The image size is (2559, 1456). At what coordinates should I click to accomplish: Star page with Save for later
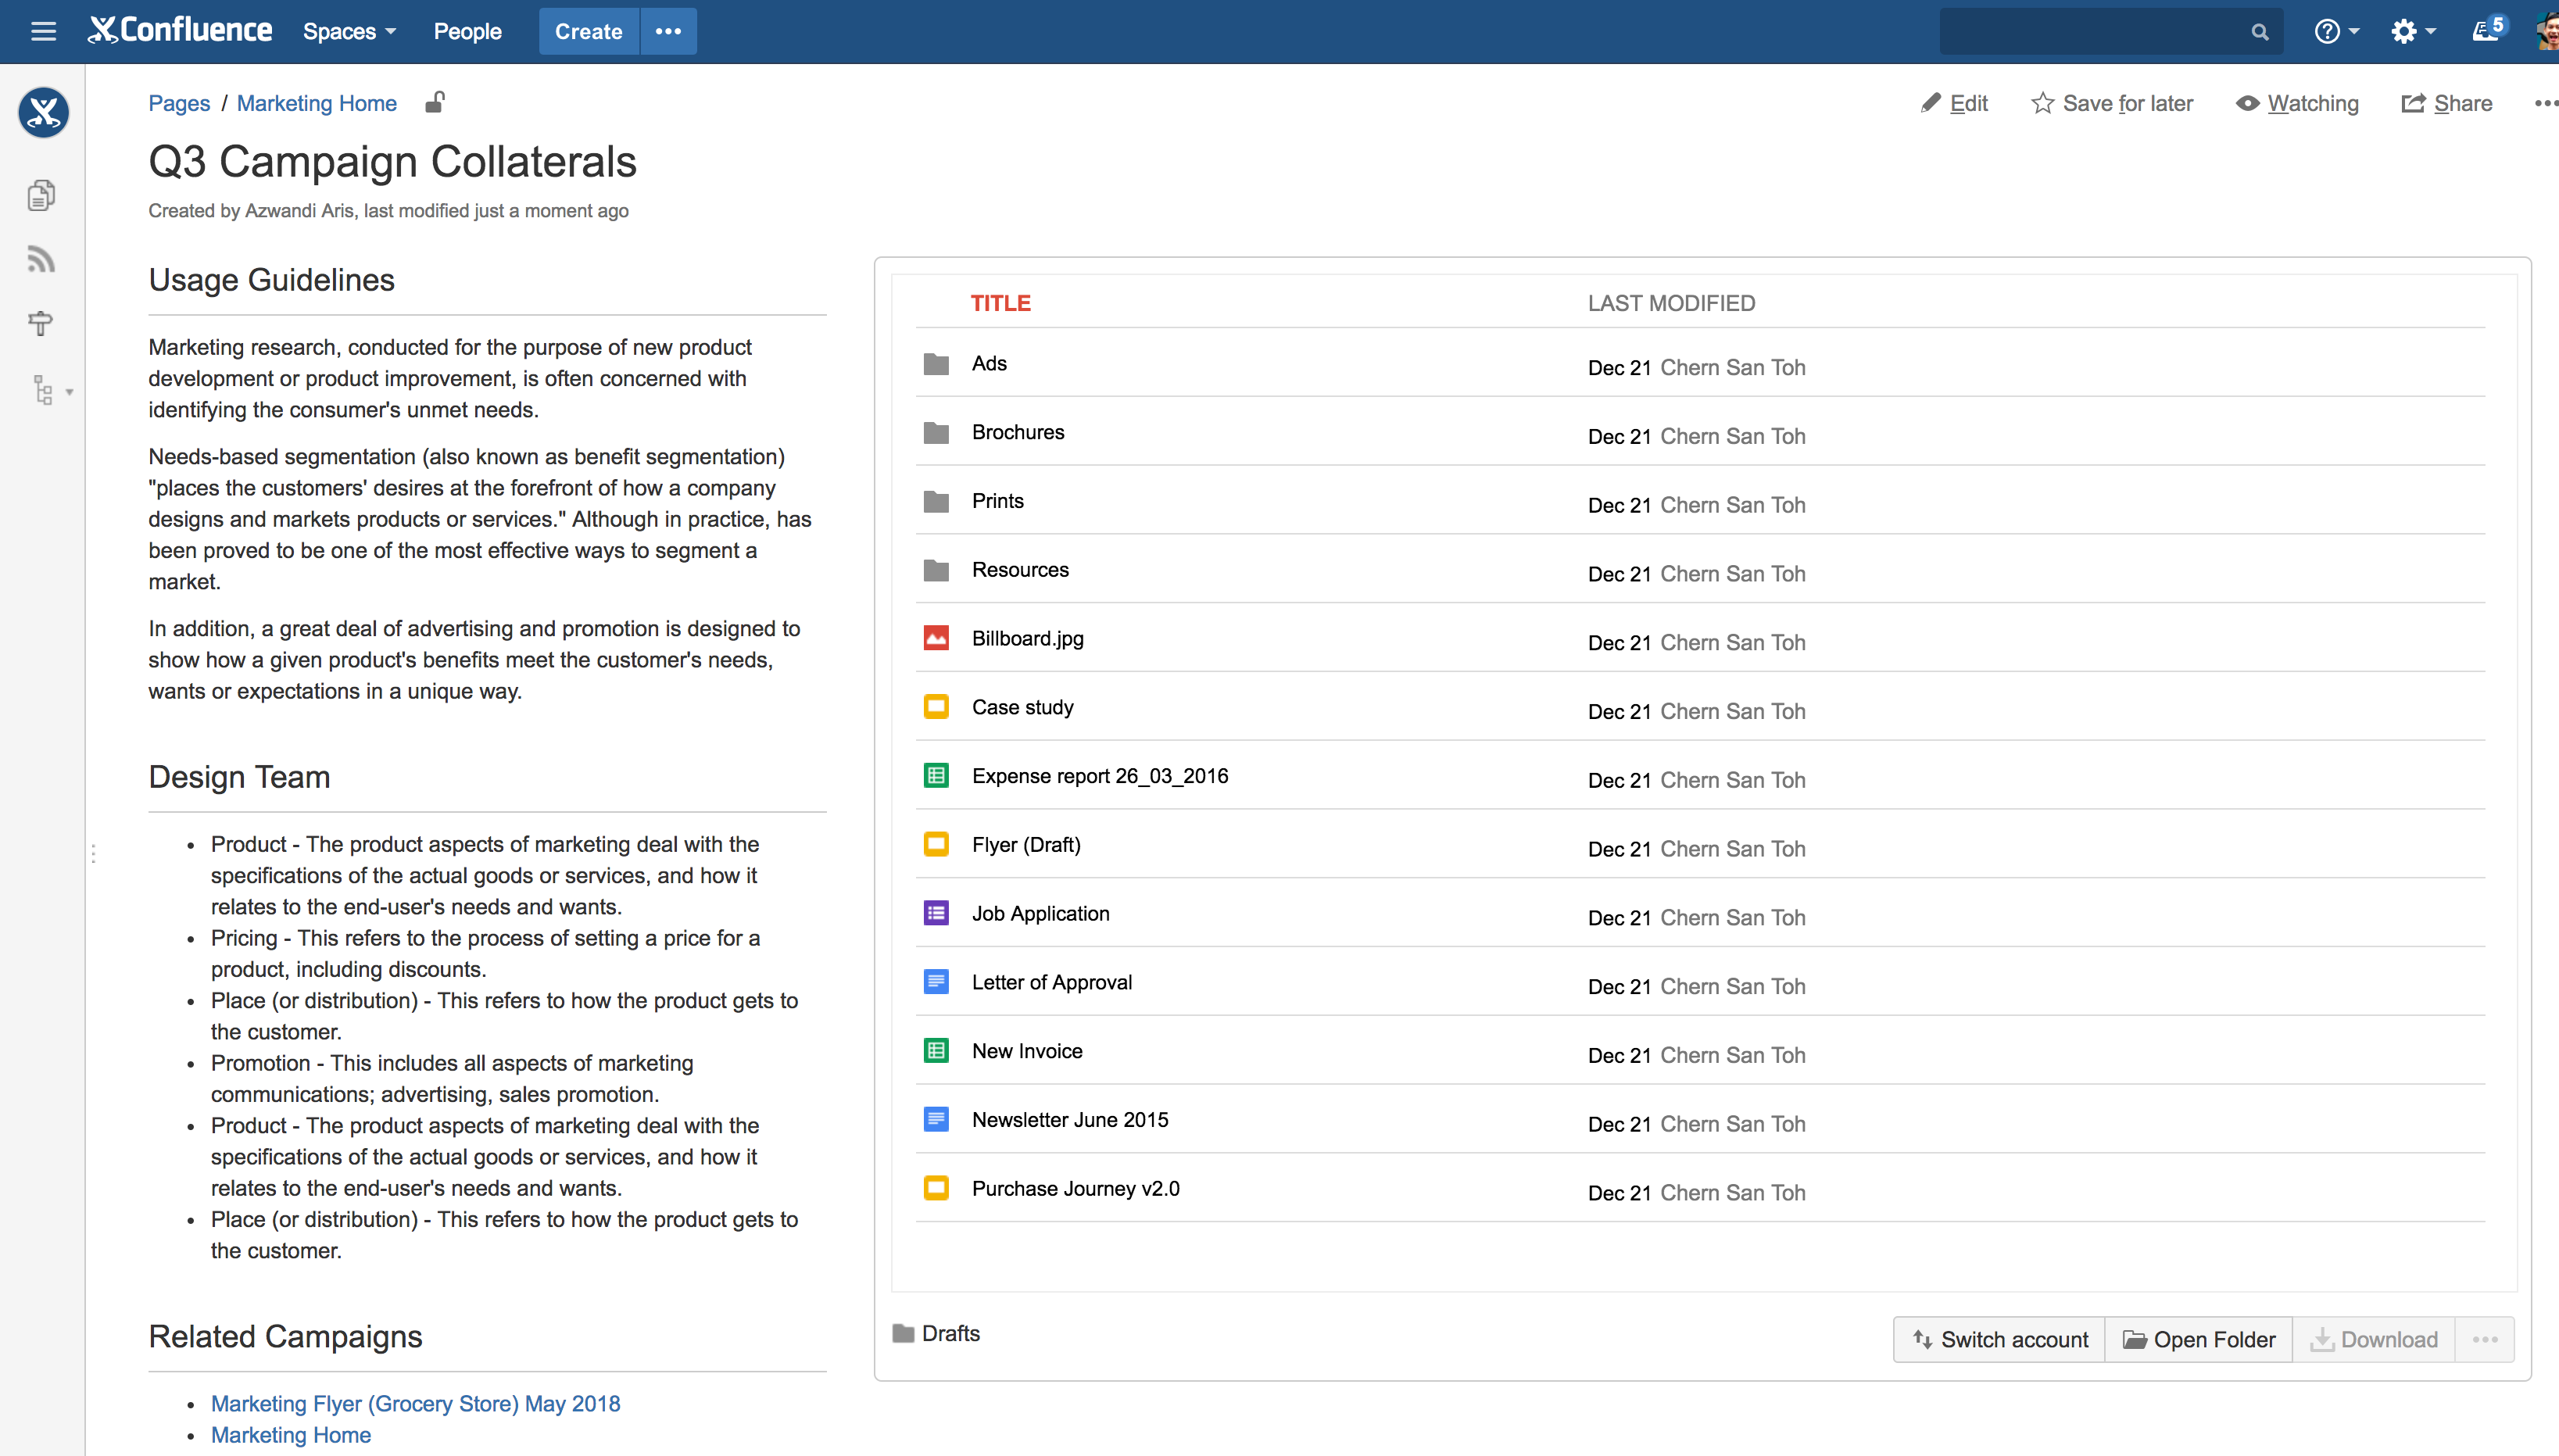(x=2112, y=103)
